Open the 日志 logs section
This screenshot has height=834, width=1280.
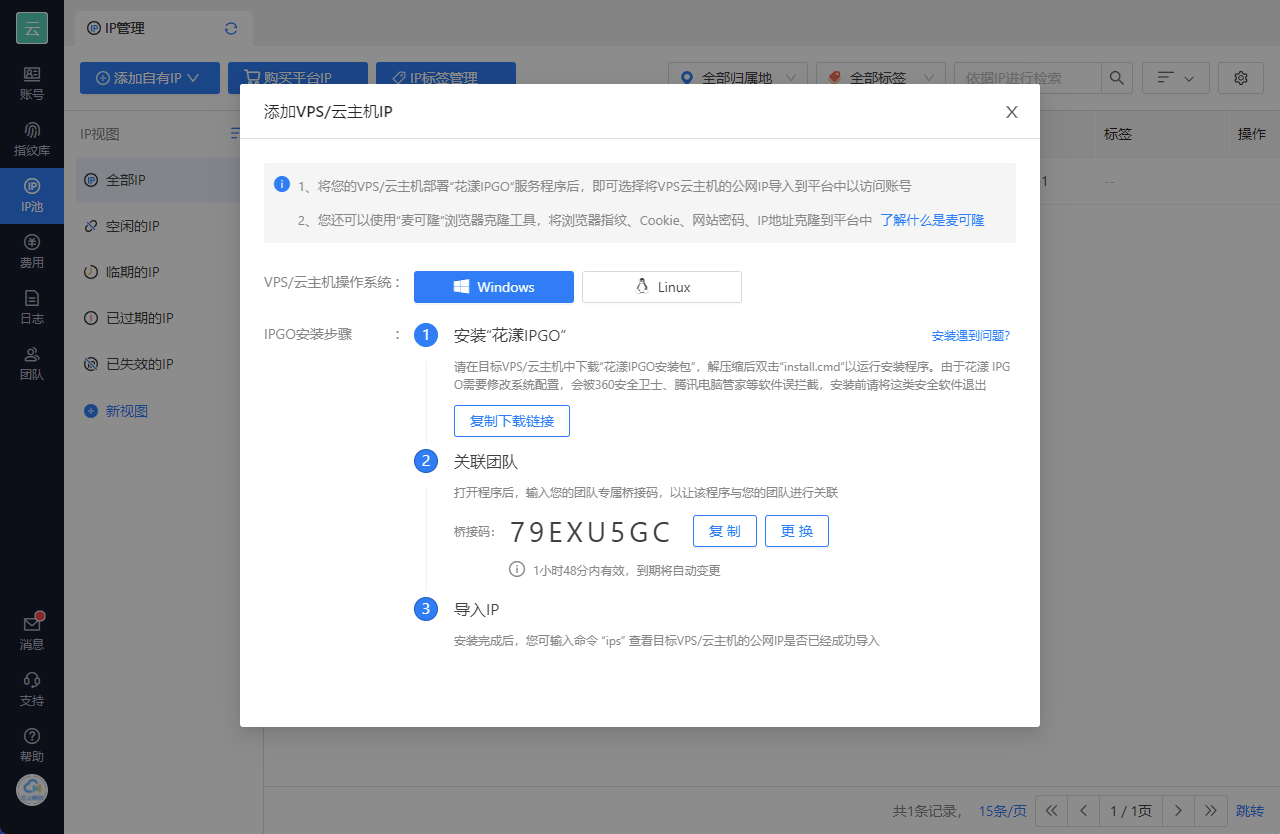(x=32, y=308)
